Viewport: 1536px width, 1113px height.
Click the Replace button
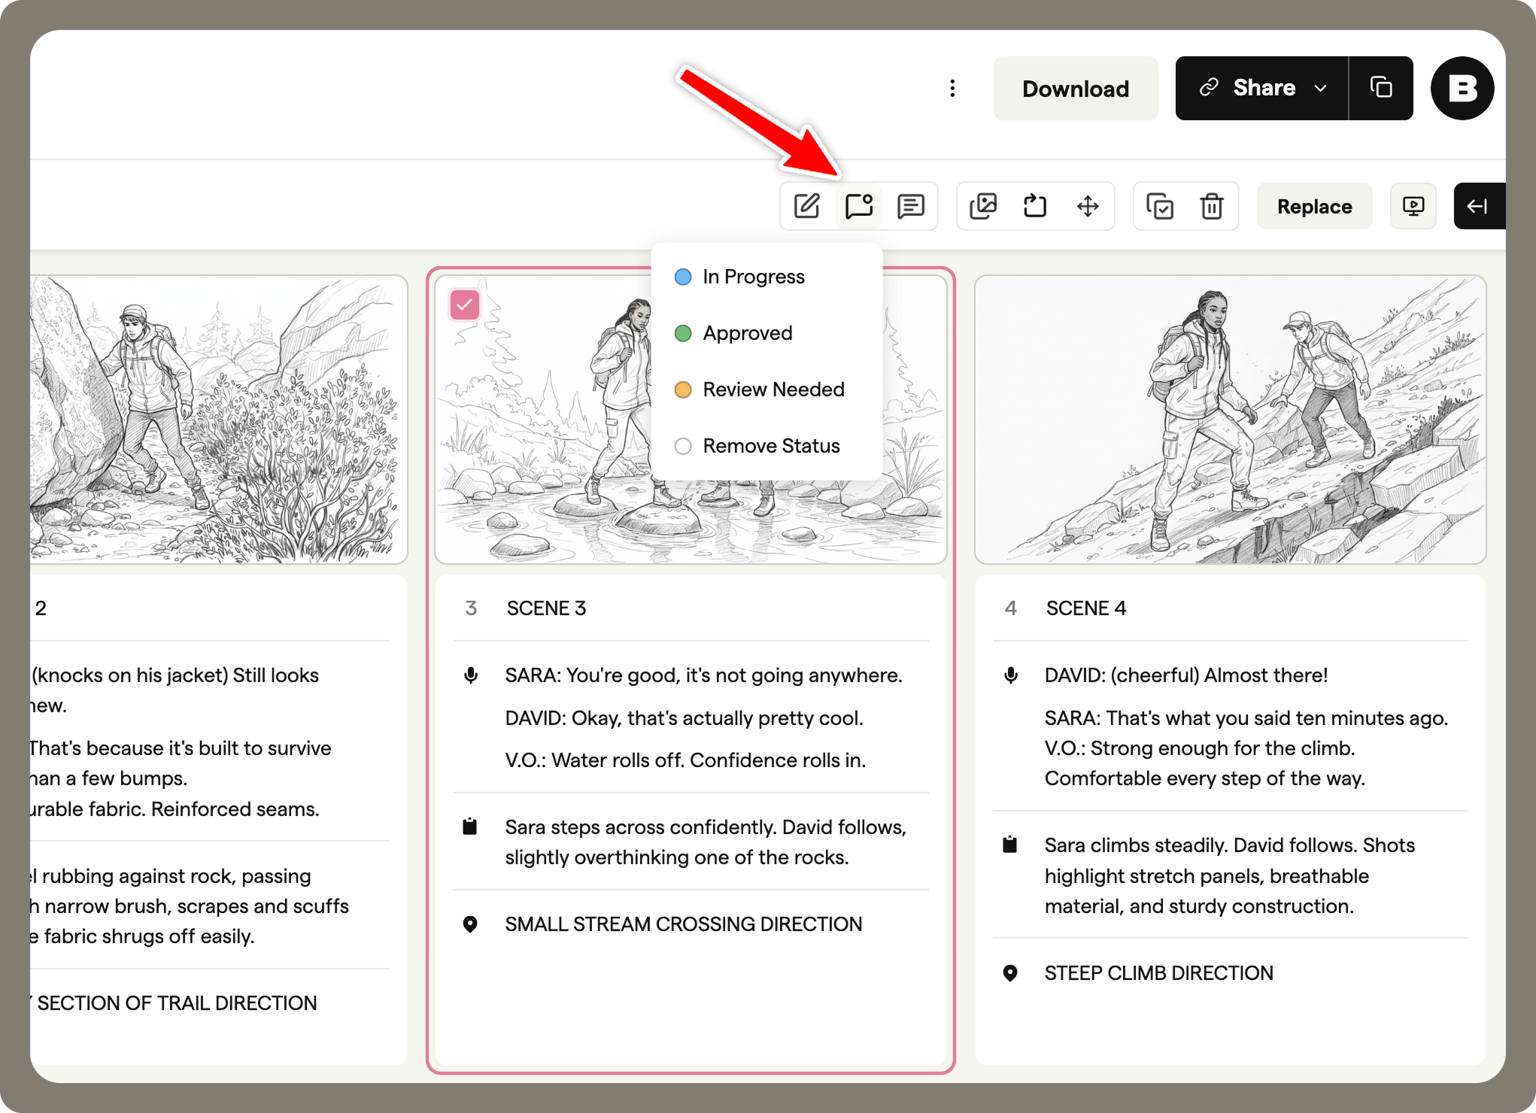[x=1314, y=206]
